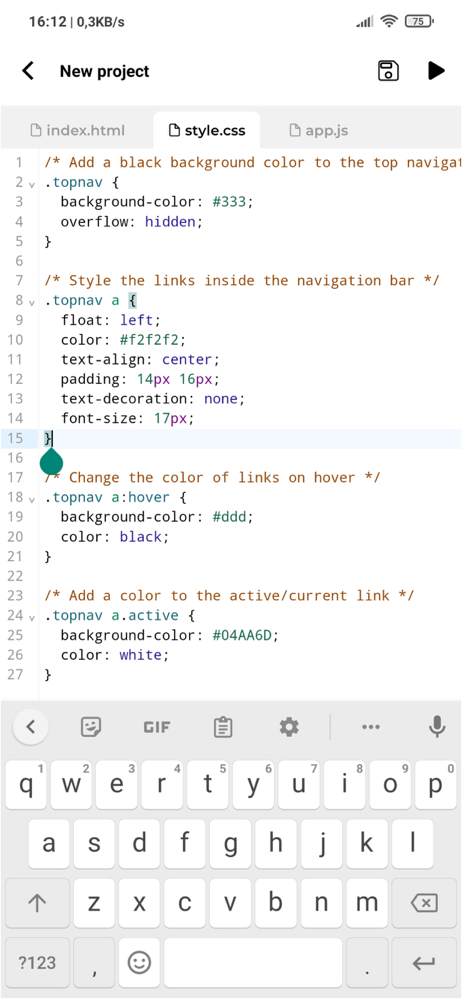
Task: Open the keyboard three-dots more menu
Action: tap(371, 726)
